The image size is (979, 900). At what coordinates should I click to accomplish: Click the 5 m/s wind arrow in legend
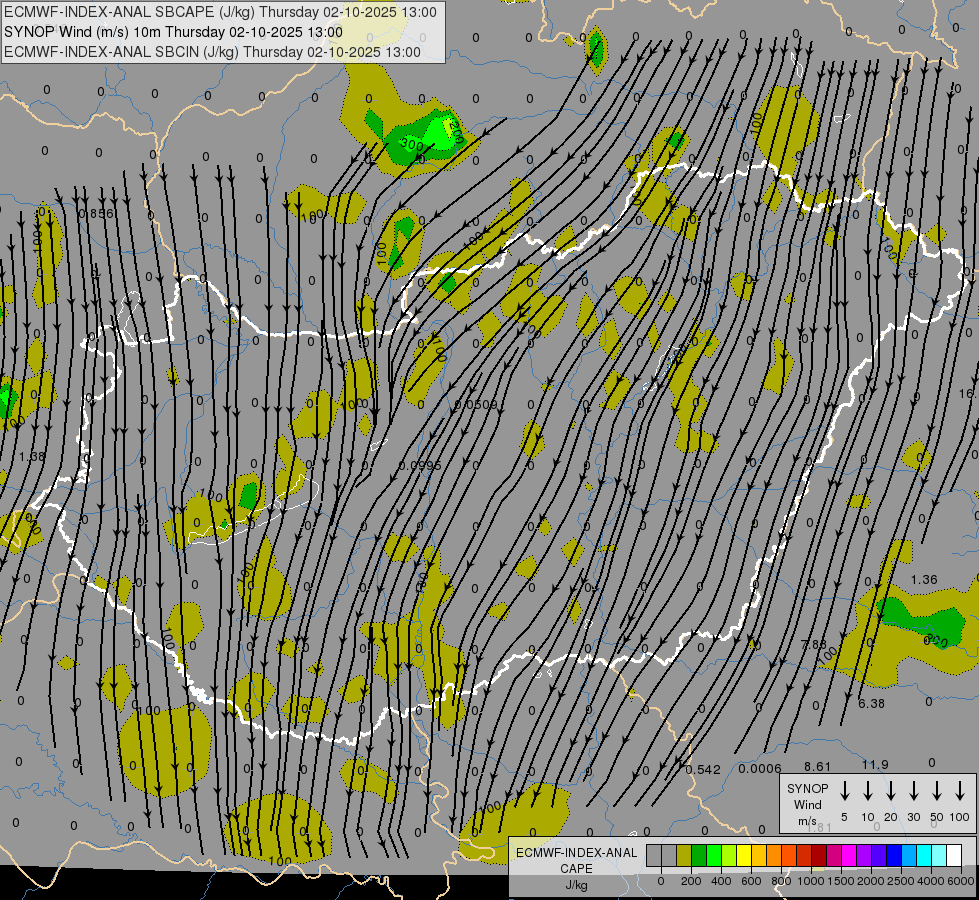click(x=845, y=790)
